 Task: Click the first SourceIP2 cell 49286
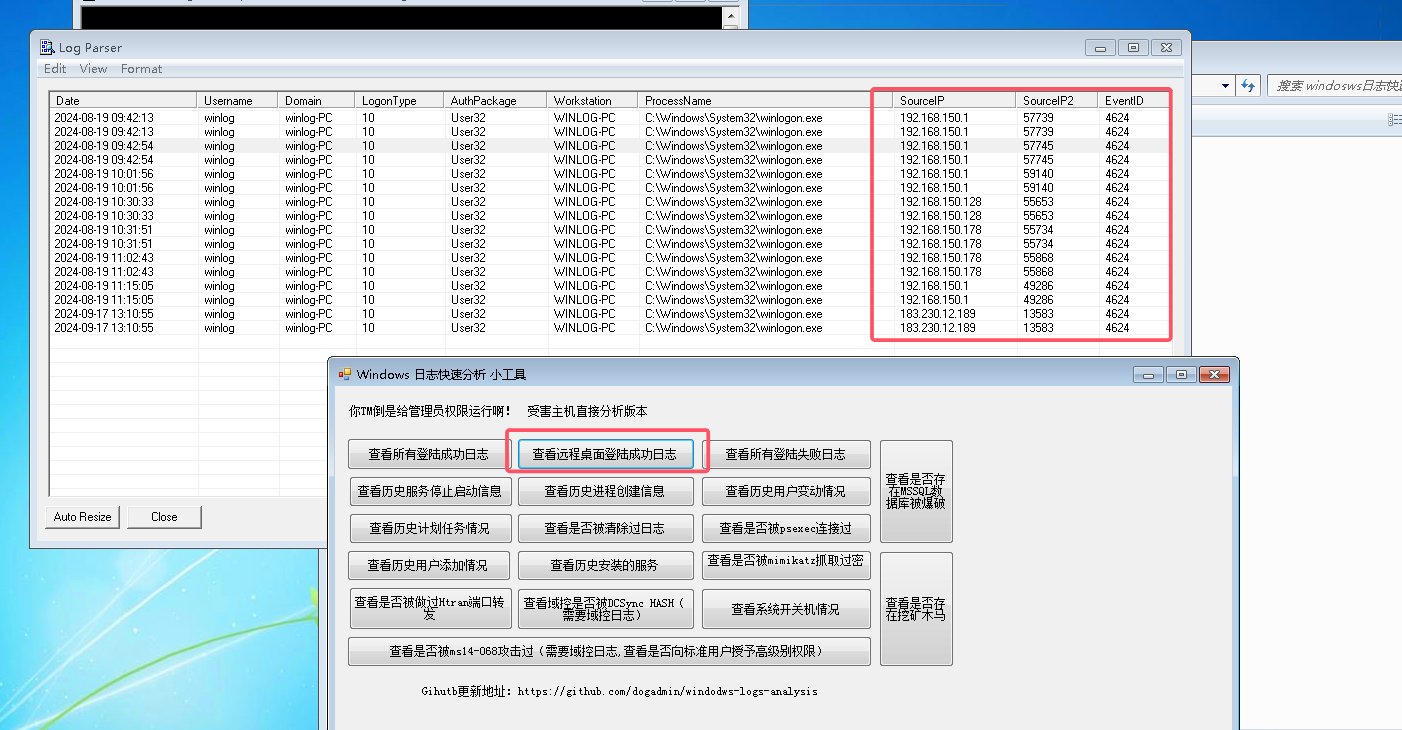(x=1038, y=286)
